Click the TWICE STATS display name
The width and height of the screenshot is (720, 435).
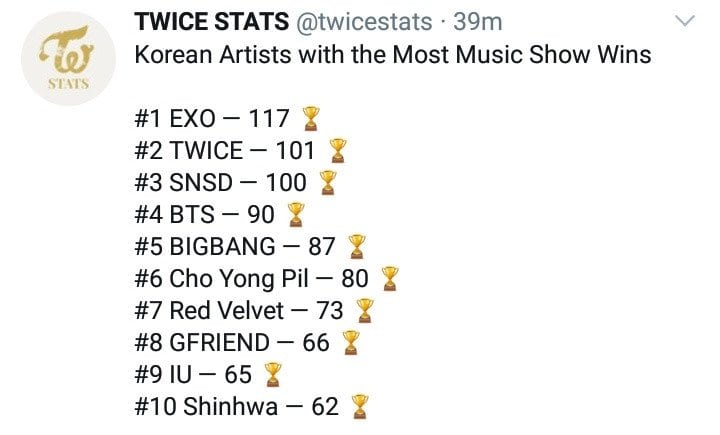(x=204, y=21)
